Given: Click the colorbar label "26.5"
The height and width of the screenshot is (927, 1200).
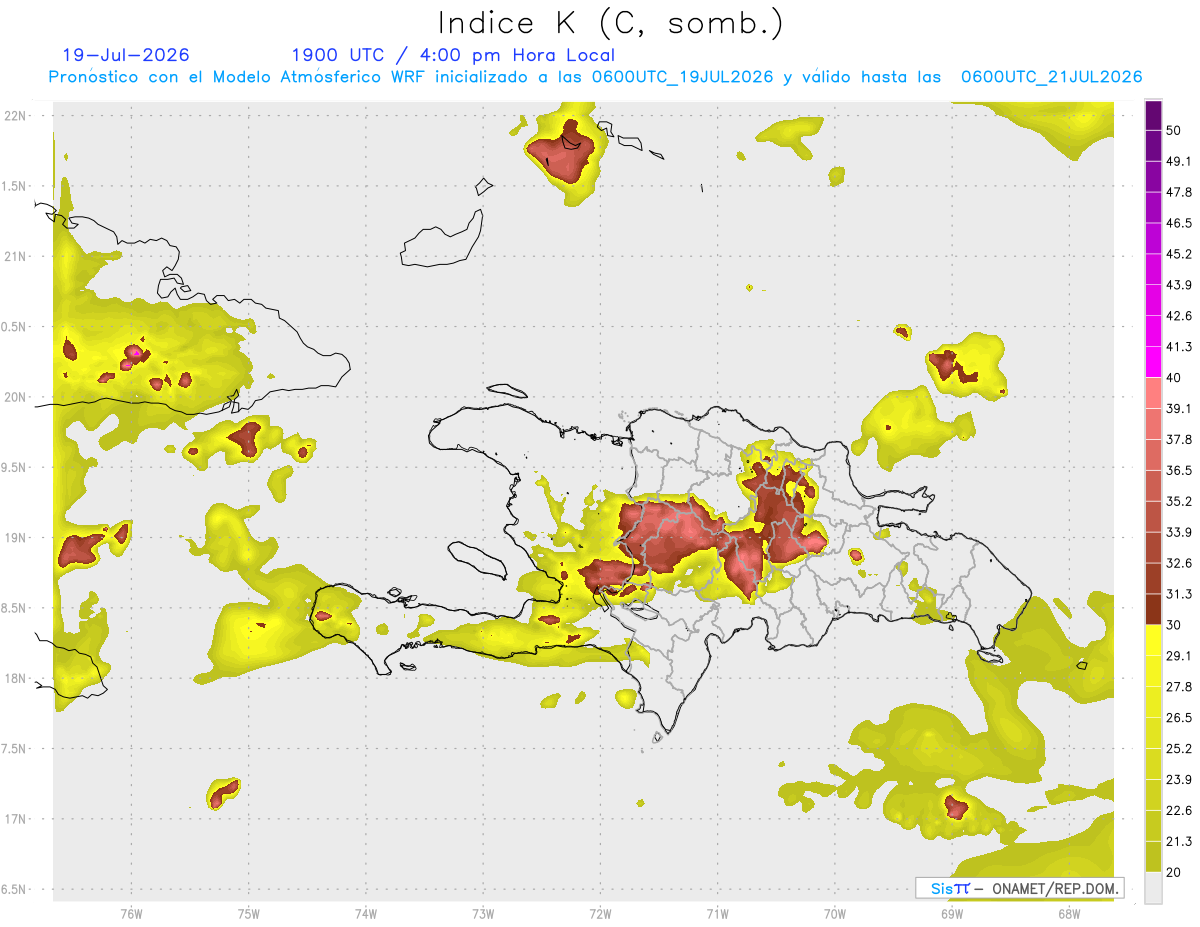Looking at the screenshot, I should click(1179, 718).
